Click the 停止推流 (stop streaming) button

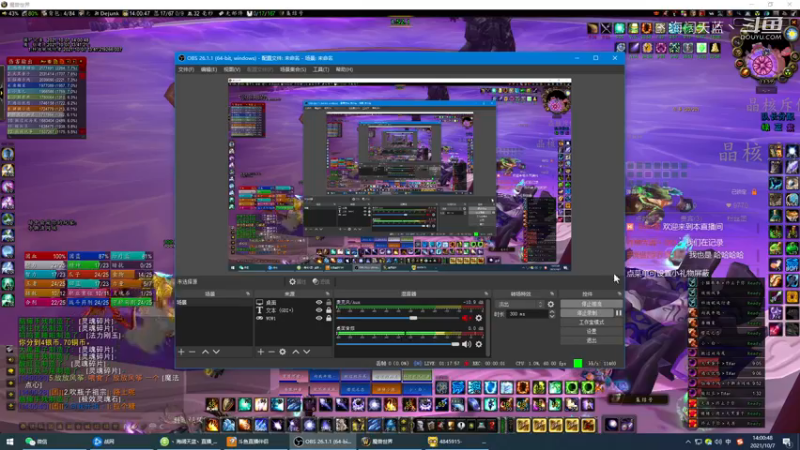click(591, 304)
